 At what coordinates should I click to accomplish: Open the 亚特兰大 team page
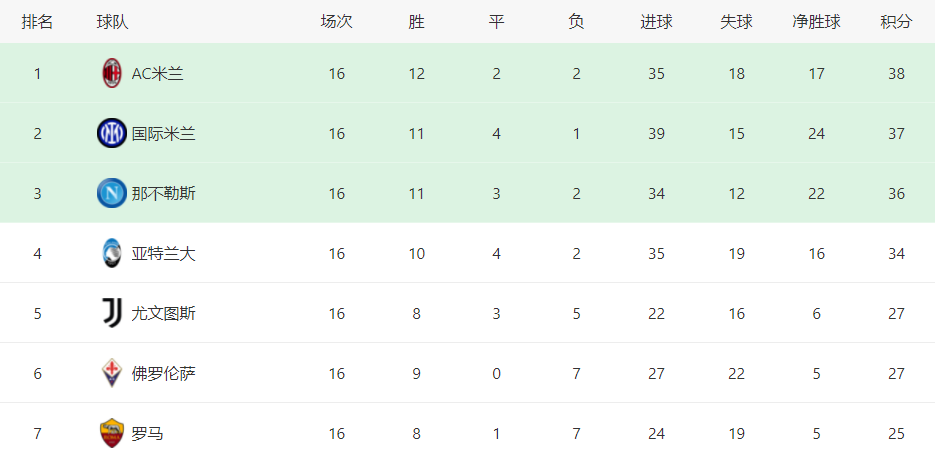click(163, 254)
